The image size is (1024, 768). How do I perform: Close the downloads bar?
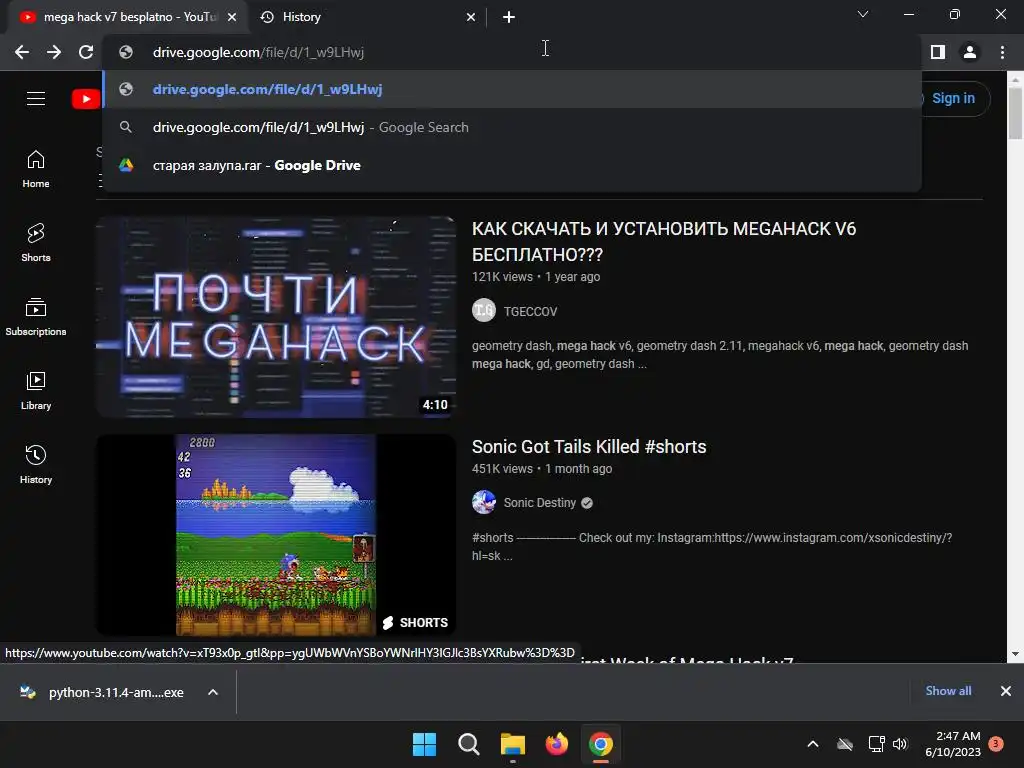pos(1006,691)
